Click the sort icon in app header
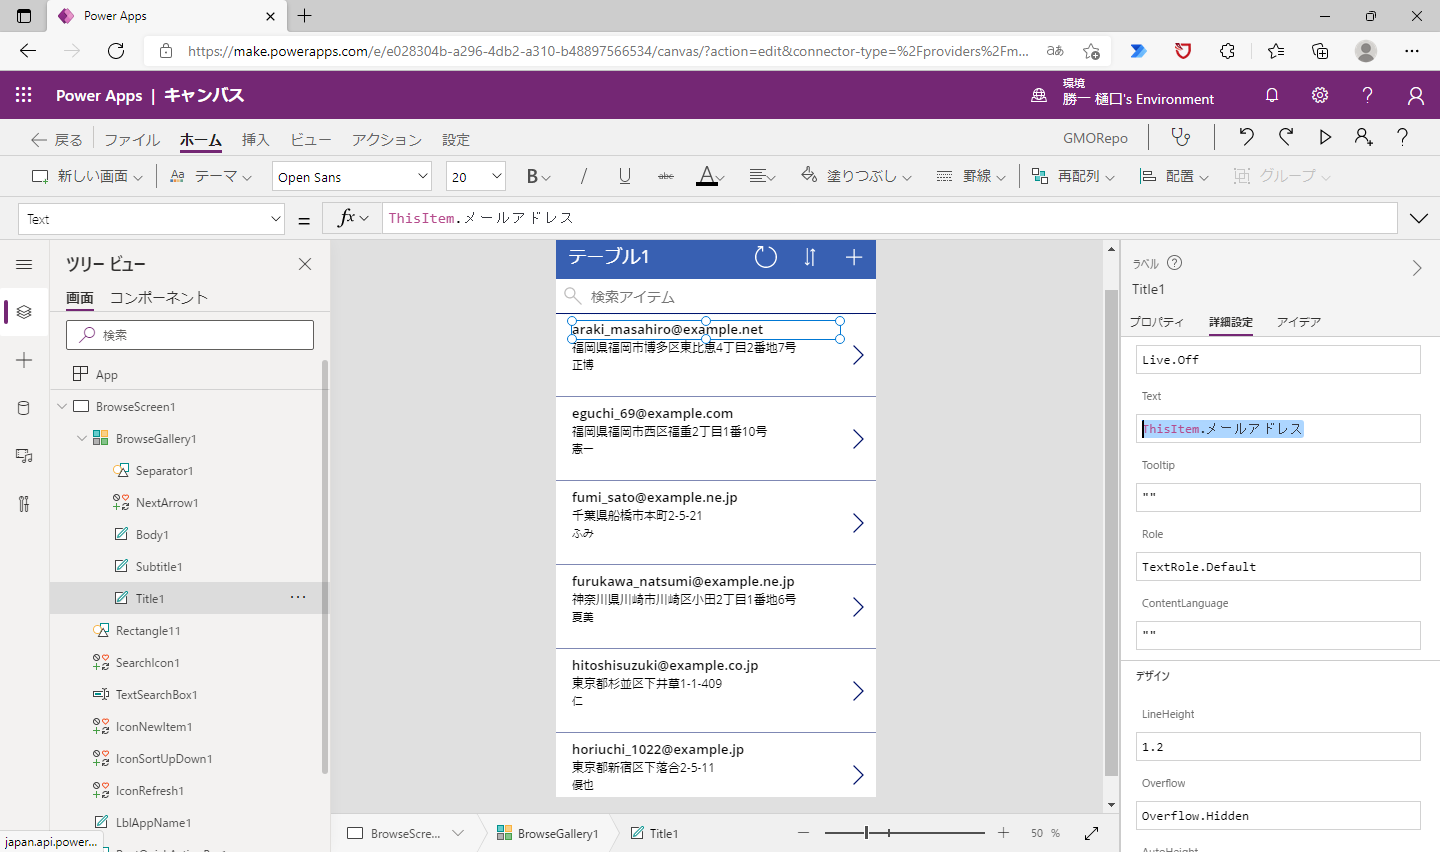This screenshot has width=1440, height=852. pos(810,257)
